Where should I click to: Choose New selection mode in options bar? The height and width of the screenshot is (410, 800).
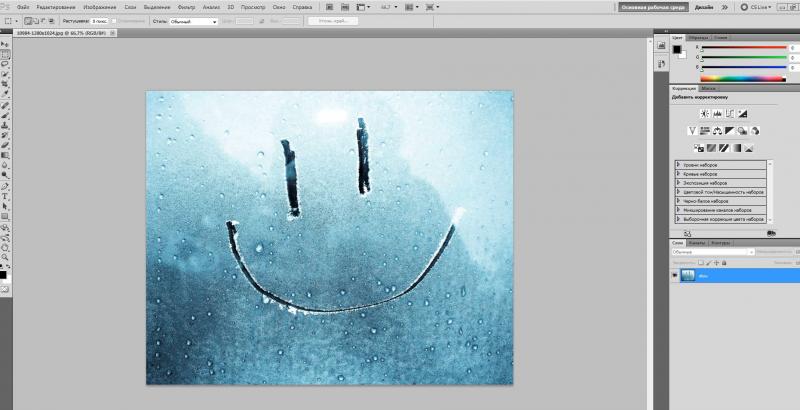pos(28,21)
